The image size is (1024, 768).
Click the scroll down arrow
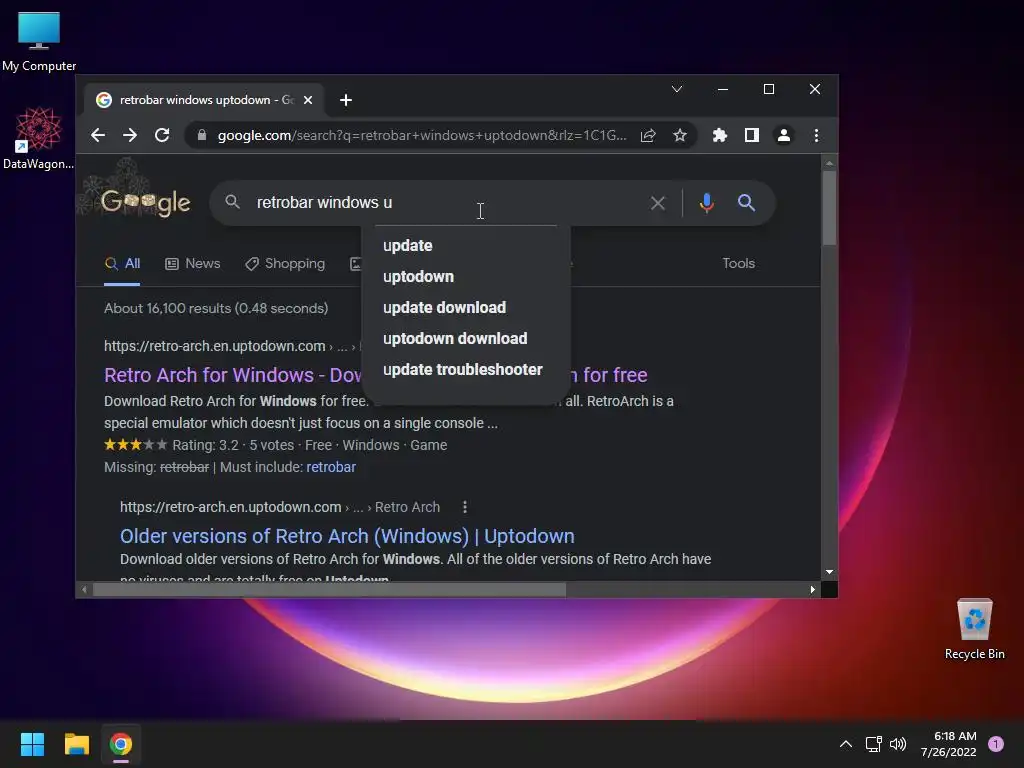[x=829, y=572]
